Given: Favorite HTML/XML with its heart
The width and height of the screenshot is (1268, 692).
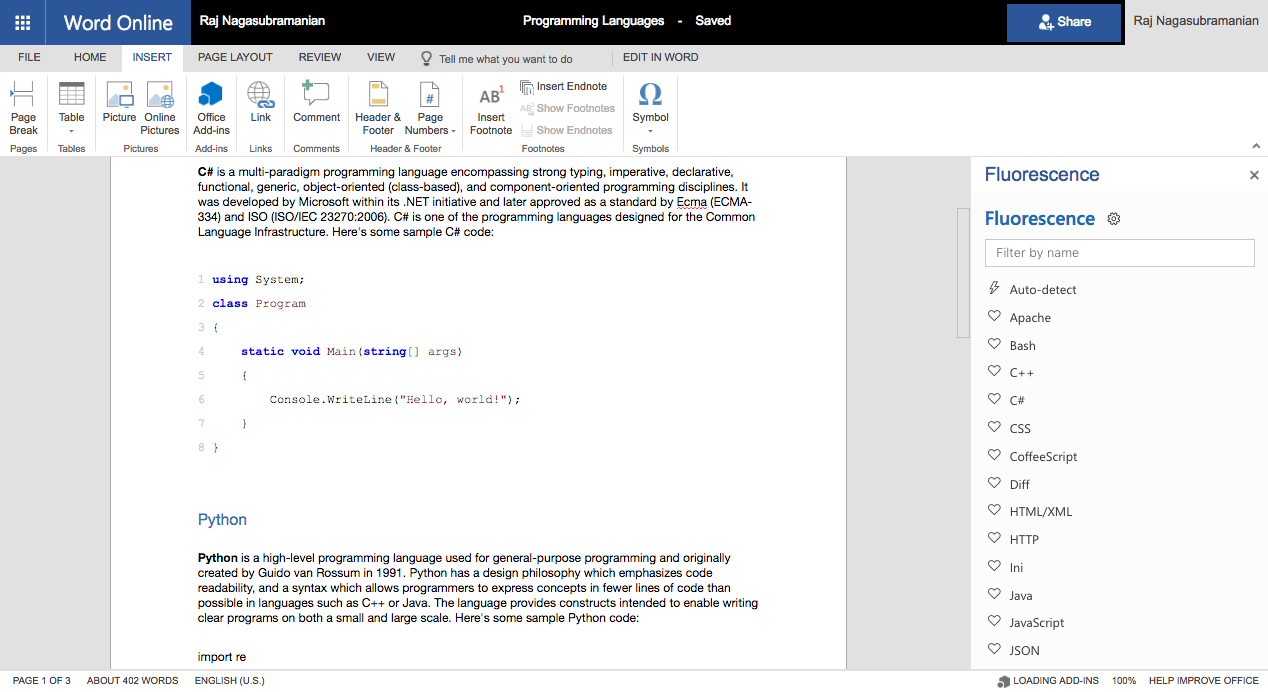Looking at the screenshot, I should 994,510.
